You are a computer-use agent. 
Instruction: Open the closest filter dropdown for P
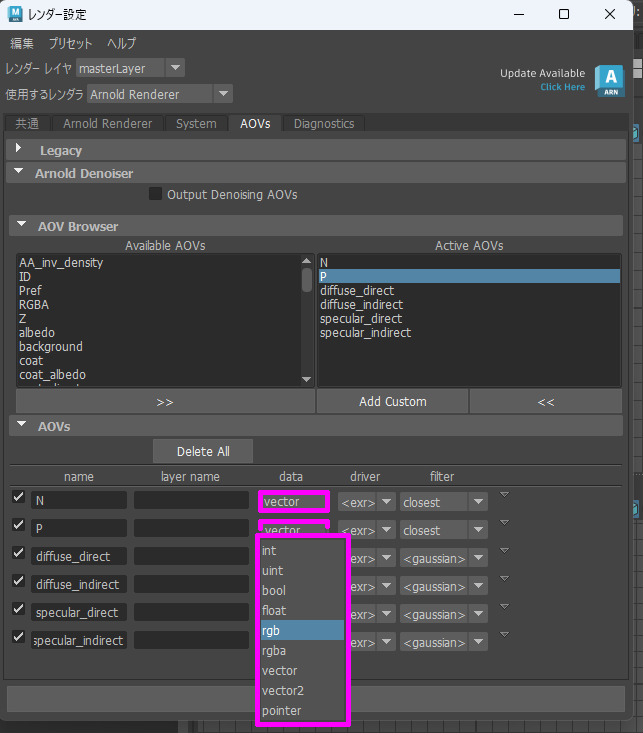click(444, 530)
